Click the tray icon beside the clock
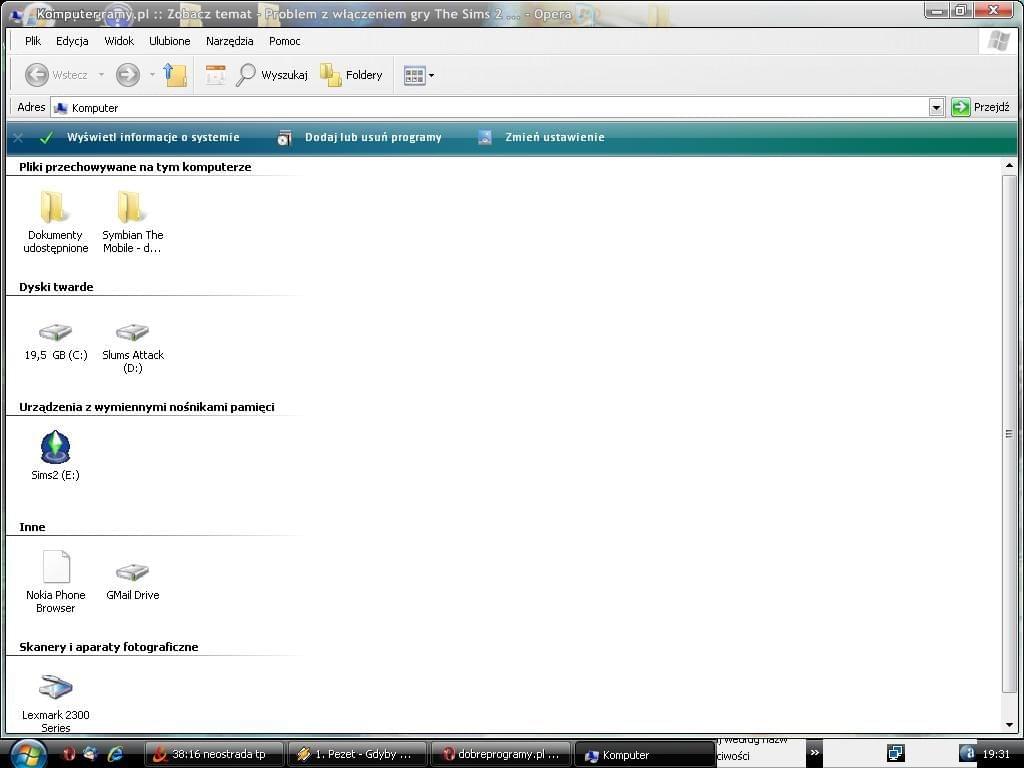The width and height of the screenshot is (1024, 768). [967, 753]
